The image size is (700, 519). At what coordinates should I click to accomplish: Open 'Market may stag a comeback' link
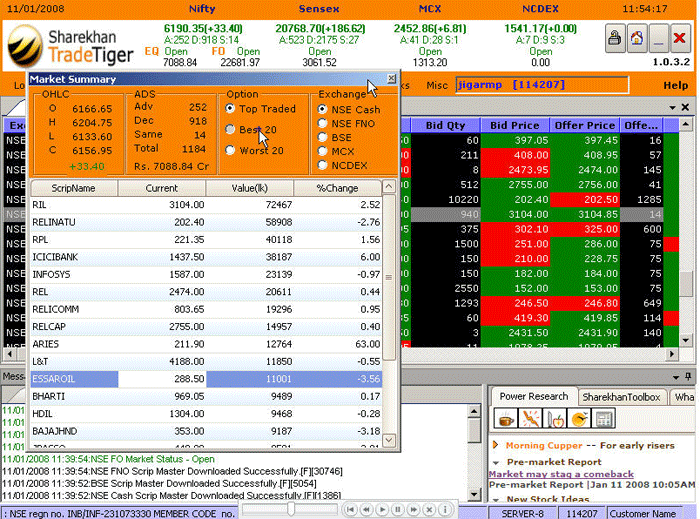coord(561,474)
